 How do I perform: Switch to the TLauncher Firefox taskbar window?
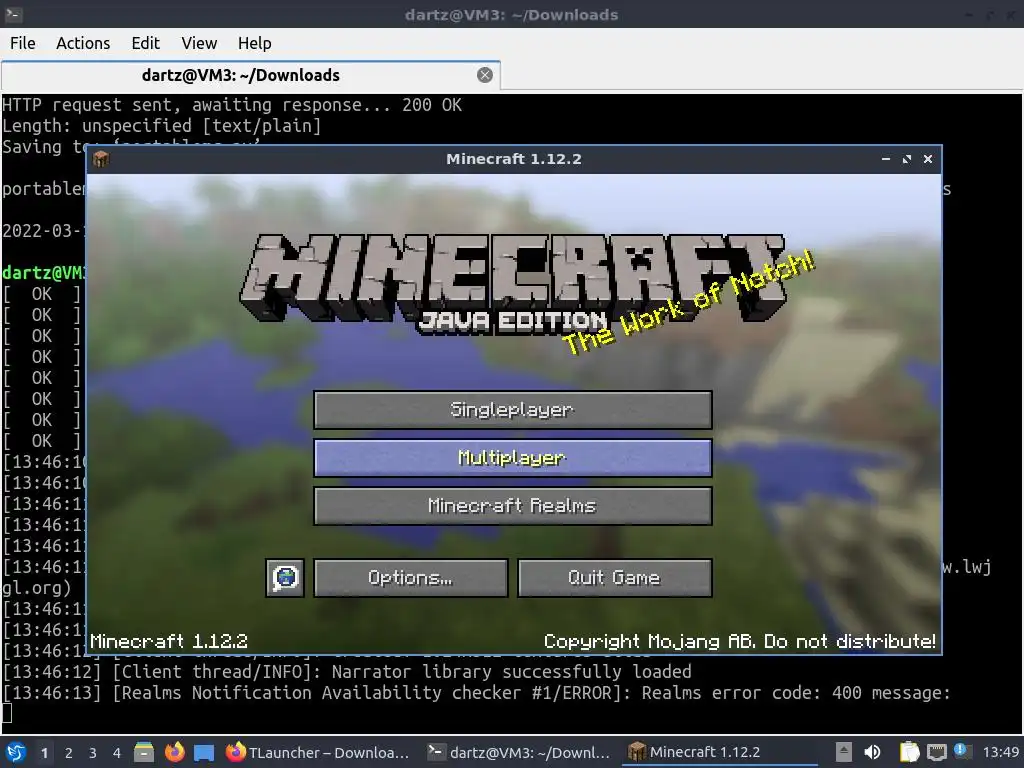[318, 752]
